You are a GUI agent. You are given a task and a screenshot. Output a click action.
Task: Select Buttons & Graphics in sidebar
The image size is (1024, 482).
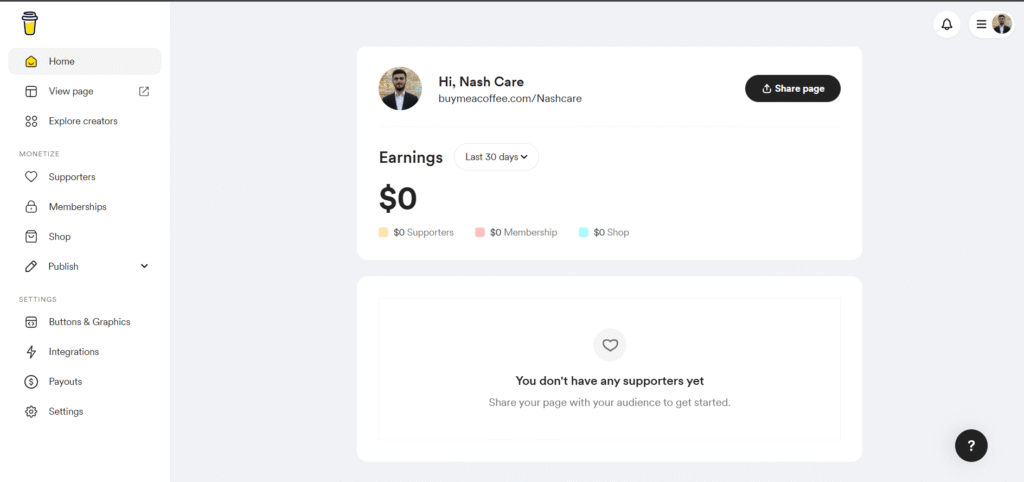click(89, 322)
